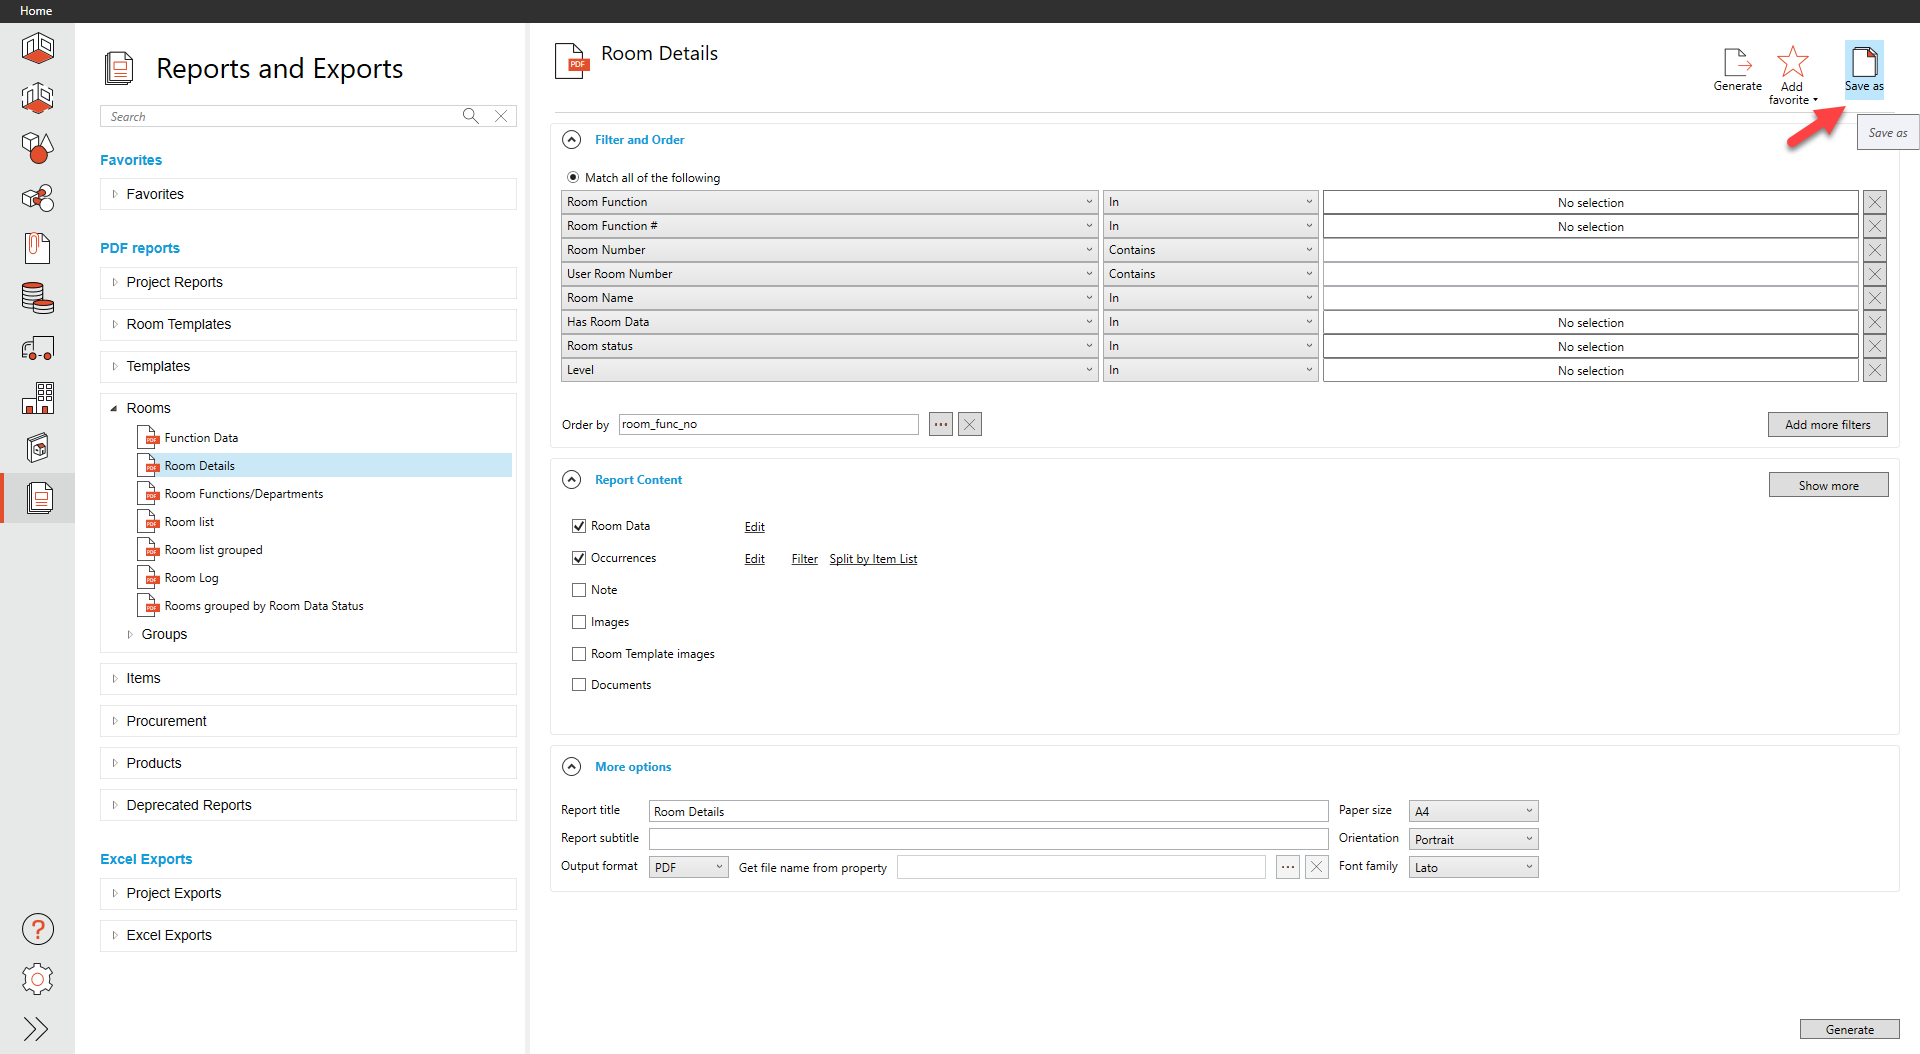Screen dimensions: 1920x1054
Task: Open the Paper size dropdown
Action: coord(1473,811)
